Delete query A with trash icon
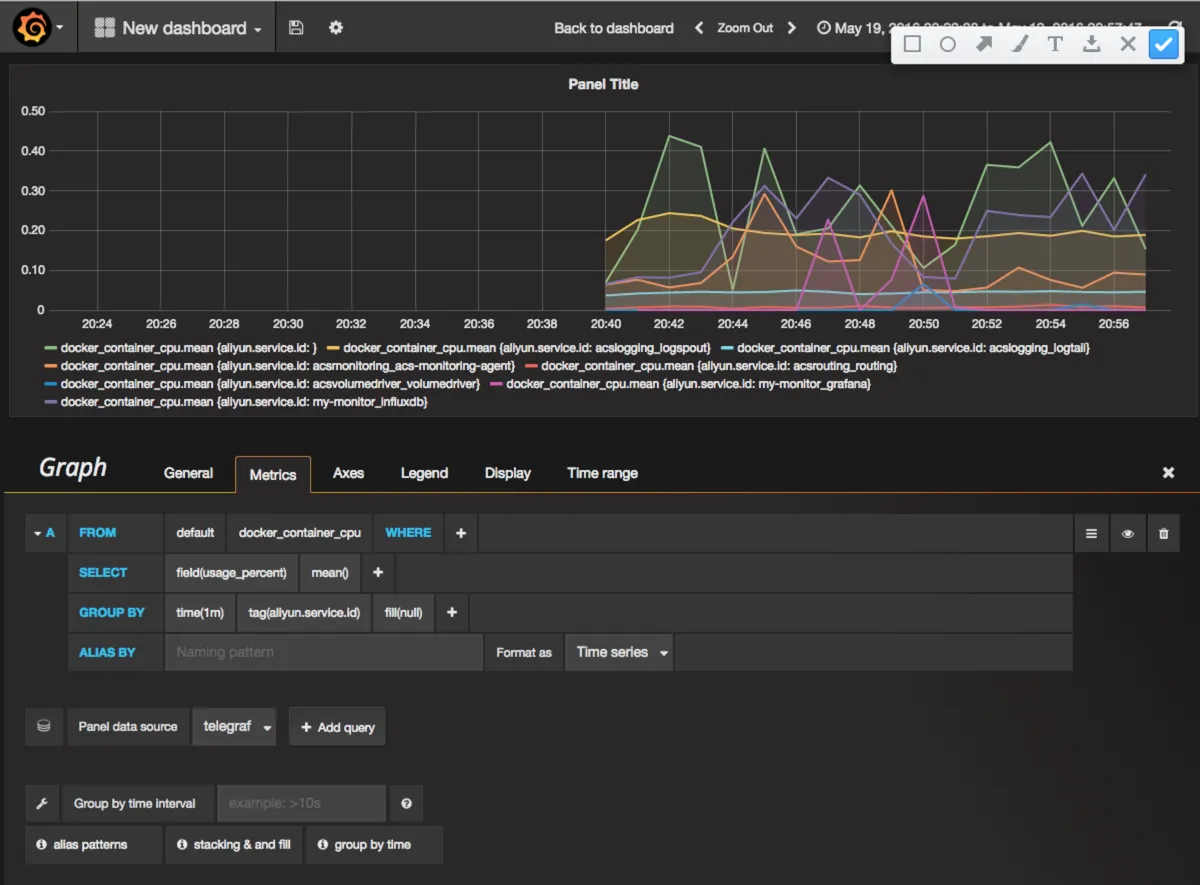 click(x=1163, y=533)
